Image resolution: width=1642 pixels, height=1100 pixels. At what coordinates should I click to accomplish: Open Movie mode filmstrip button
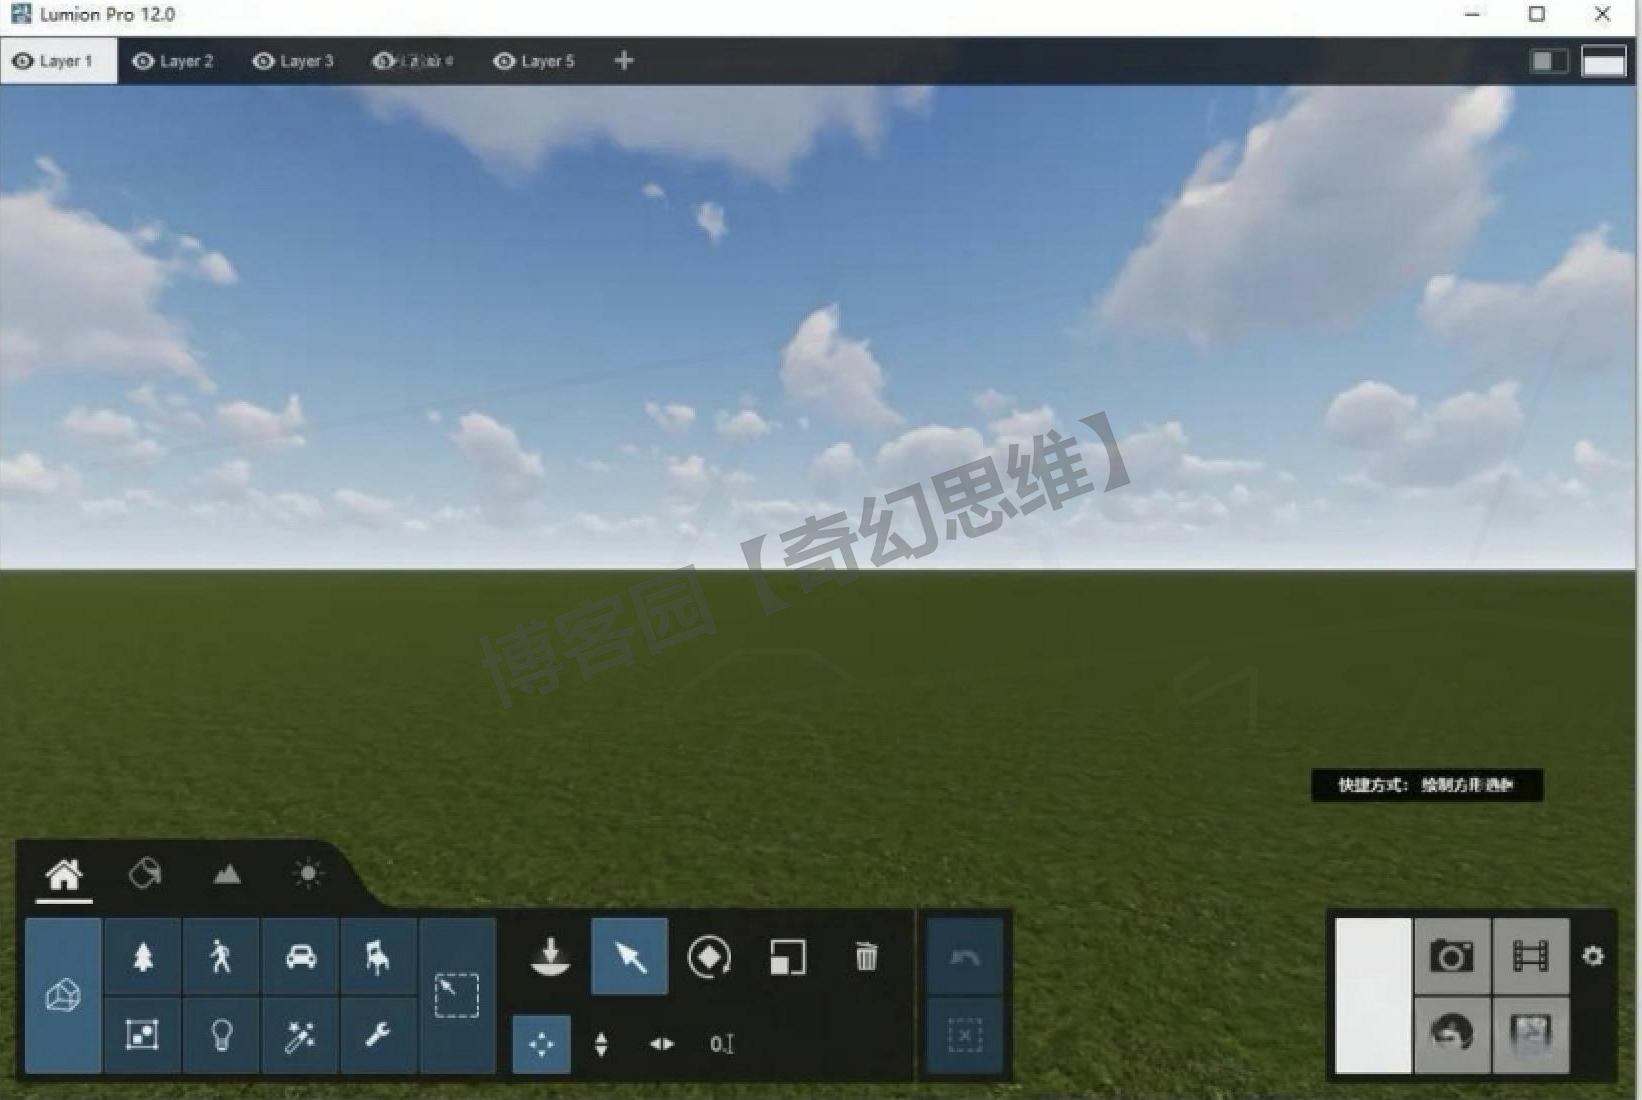click(1530, 957)
